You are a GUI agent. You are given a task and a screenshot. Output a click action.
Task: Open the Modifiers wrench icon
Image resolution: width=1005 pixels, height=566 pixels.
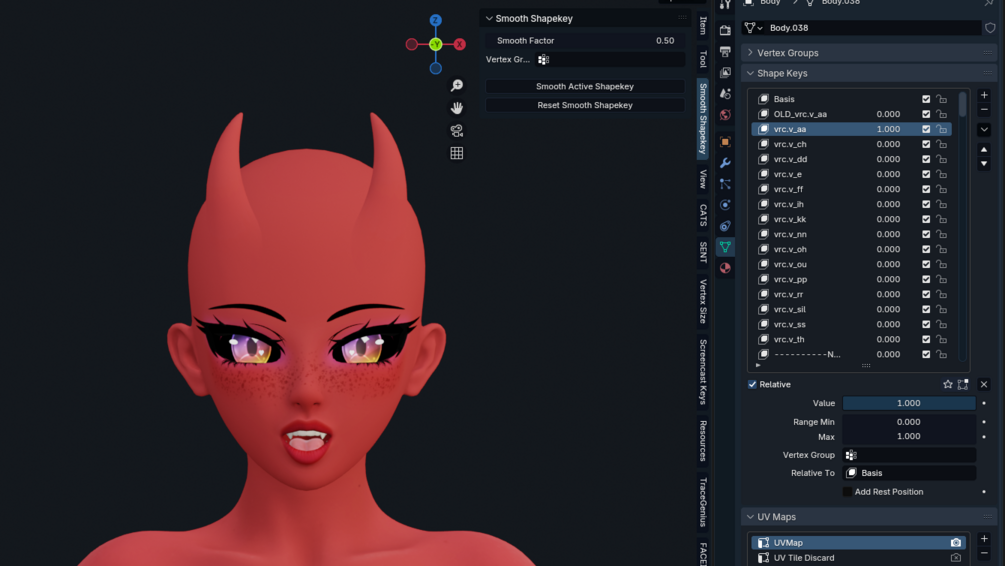tap(725, 163)
